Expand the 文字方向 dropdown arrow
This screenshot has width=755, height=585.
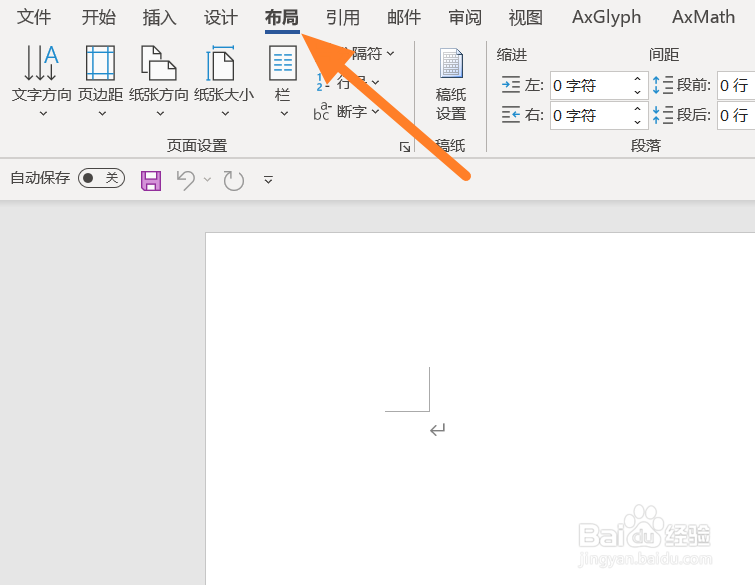point(43,114)
